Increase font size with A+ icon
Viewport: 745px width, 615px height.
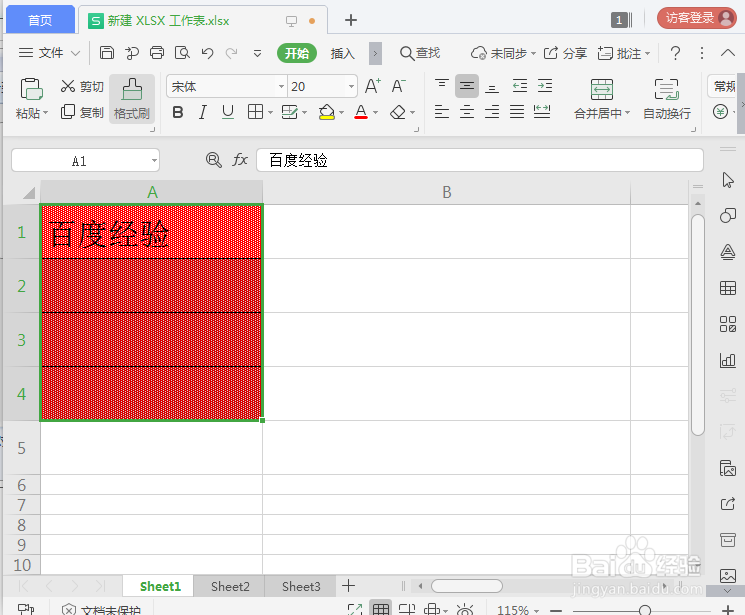[373, 86]
